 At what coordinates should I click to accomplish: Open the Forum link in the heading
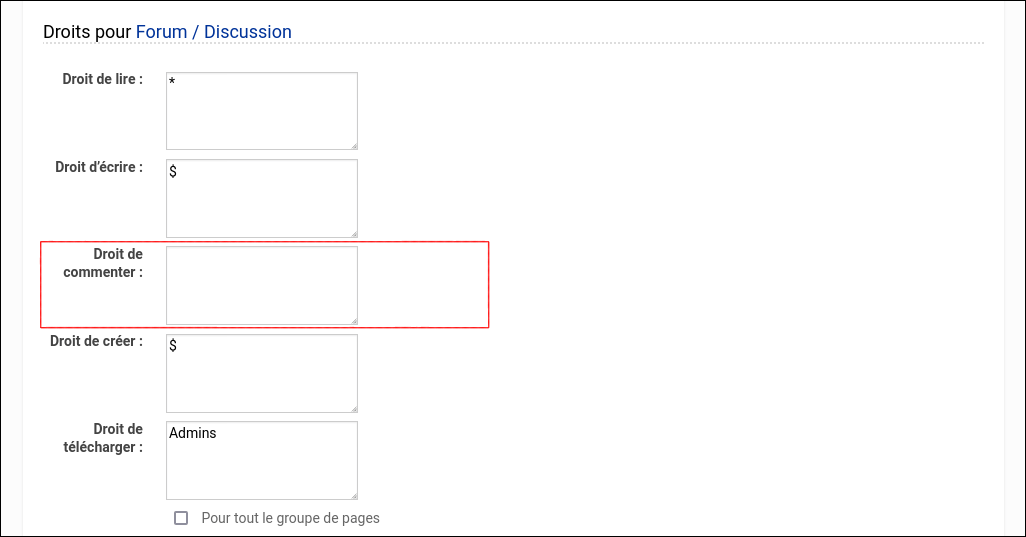[x=161, y=32]
